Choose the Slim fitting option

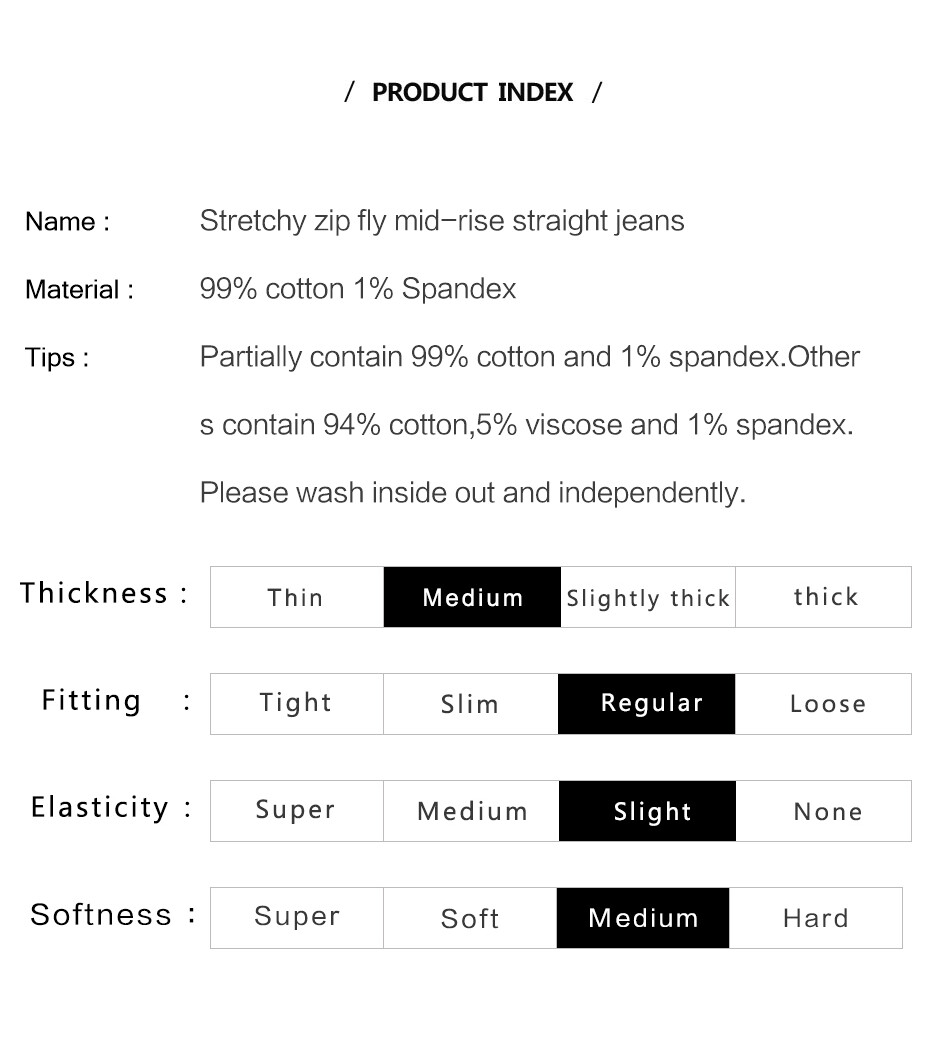click(470, 704)
